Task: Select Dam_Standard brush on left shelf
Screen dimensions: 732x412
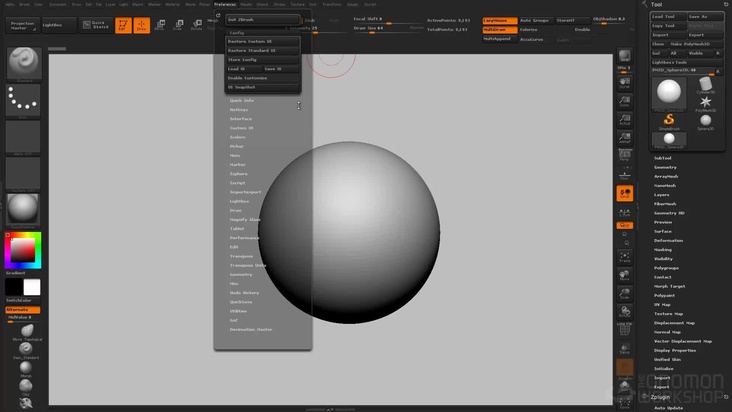Action: 26,350
